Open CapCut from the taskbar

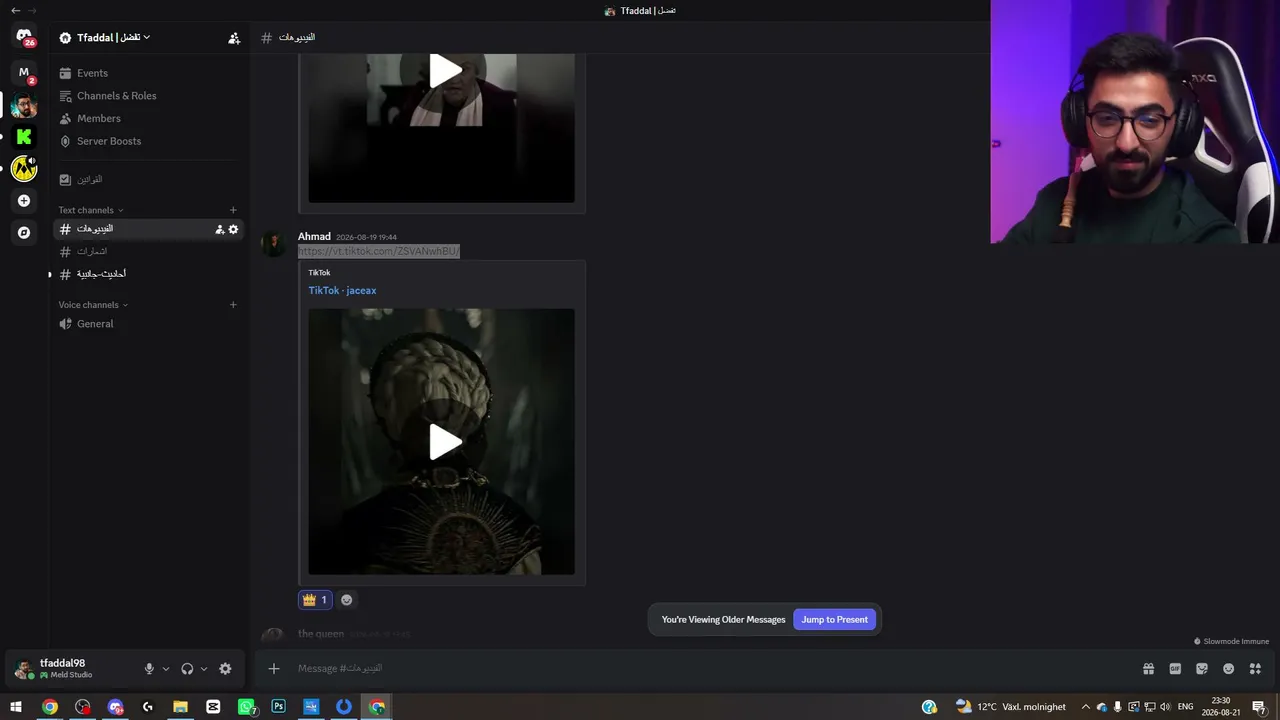[213, 707]
